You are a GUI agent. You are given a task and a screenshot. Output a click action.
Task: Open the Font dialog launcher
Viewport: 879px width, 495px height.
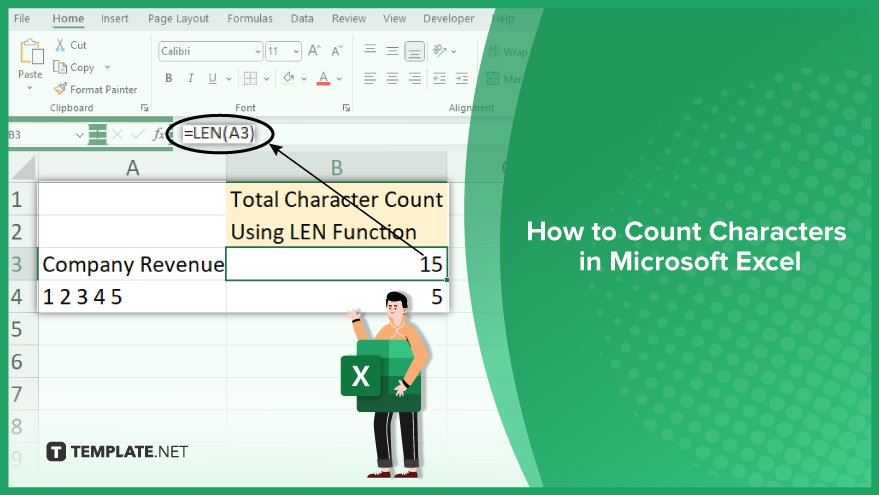(346, 108)
